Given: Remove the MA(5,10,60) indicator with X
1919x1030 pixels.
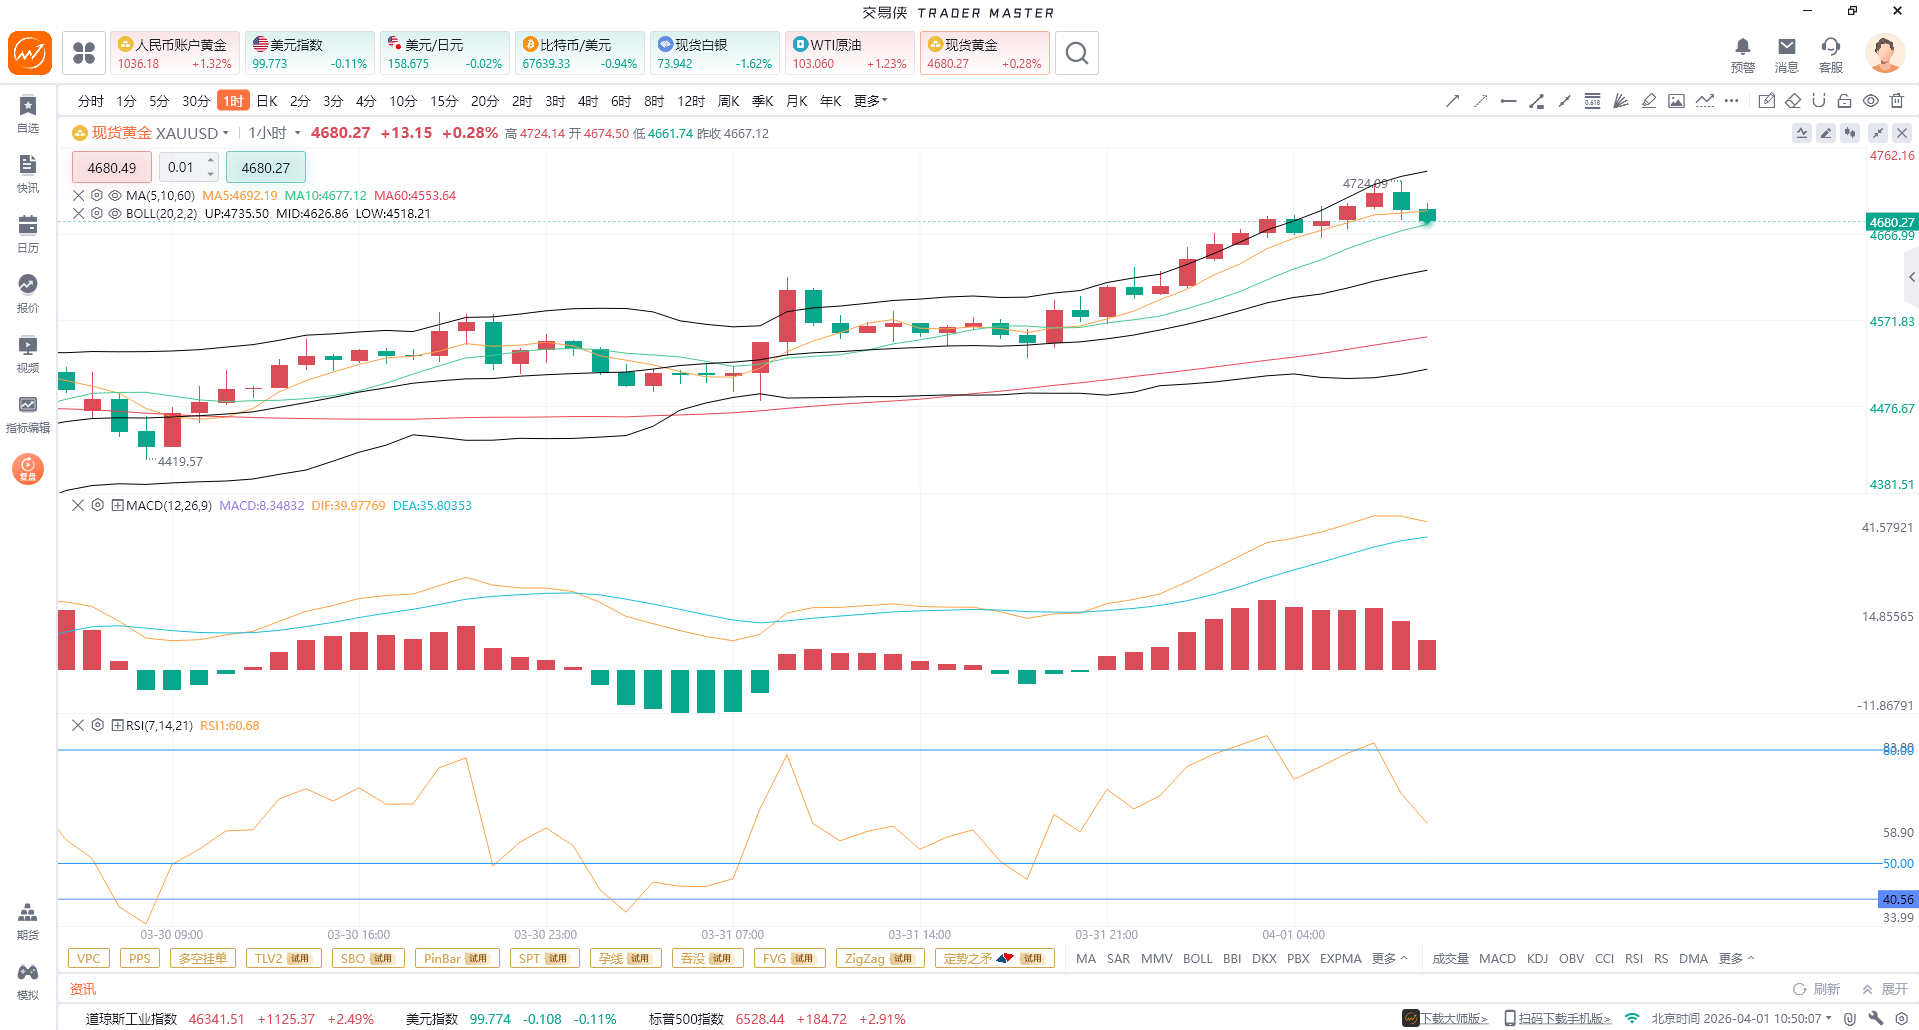Looking at the screenshot, I should pos(79,196).
